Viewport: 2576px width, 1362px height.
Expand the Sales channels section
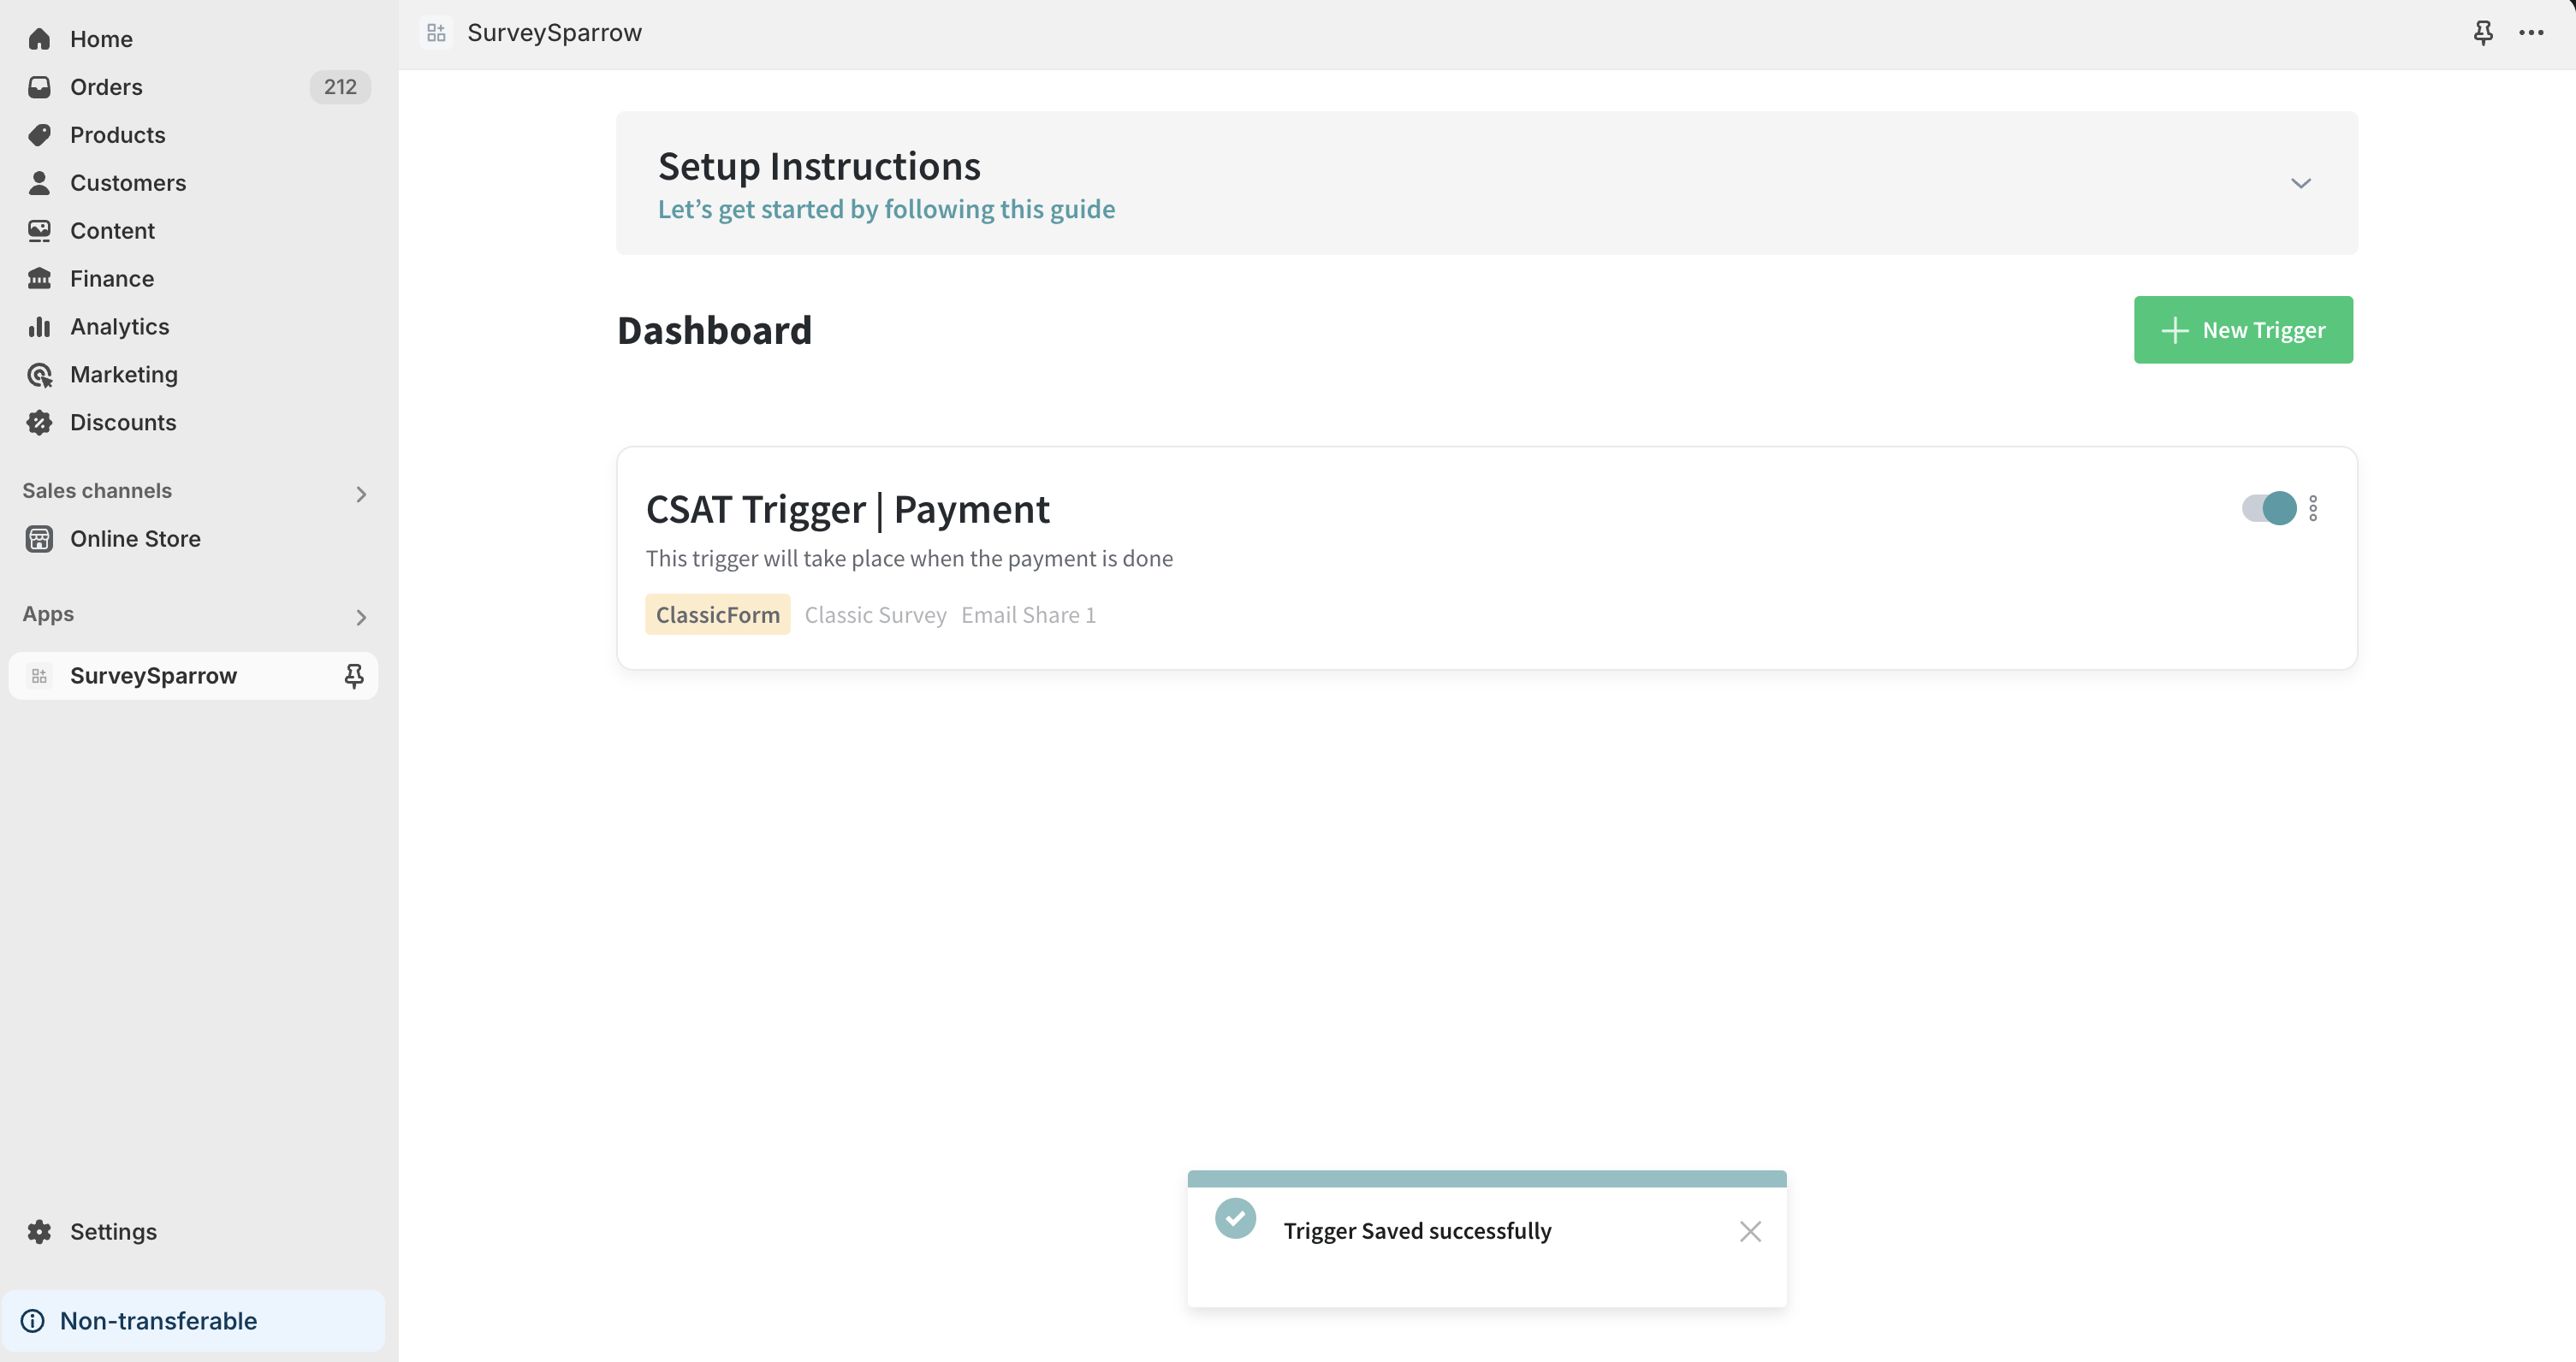361,494
